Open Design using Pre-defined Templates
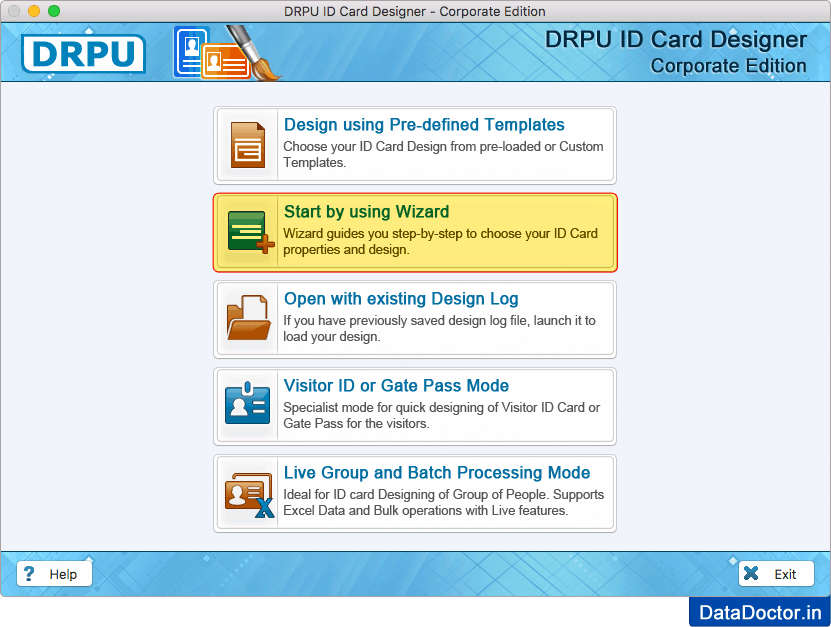 click(415, 145)
